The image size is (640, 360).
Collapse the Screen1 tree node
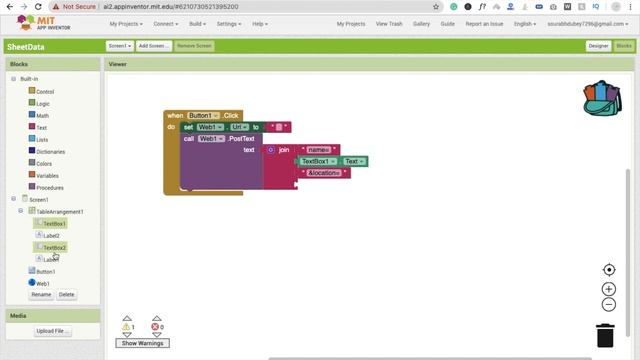(13, 199)
